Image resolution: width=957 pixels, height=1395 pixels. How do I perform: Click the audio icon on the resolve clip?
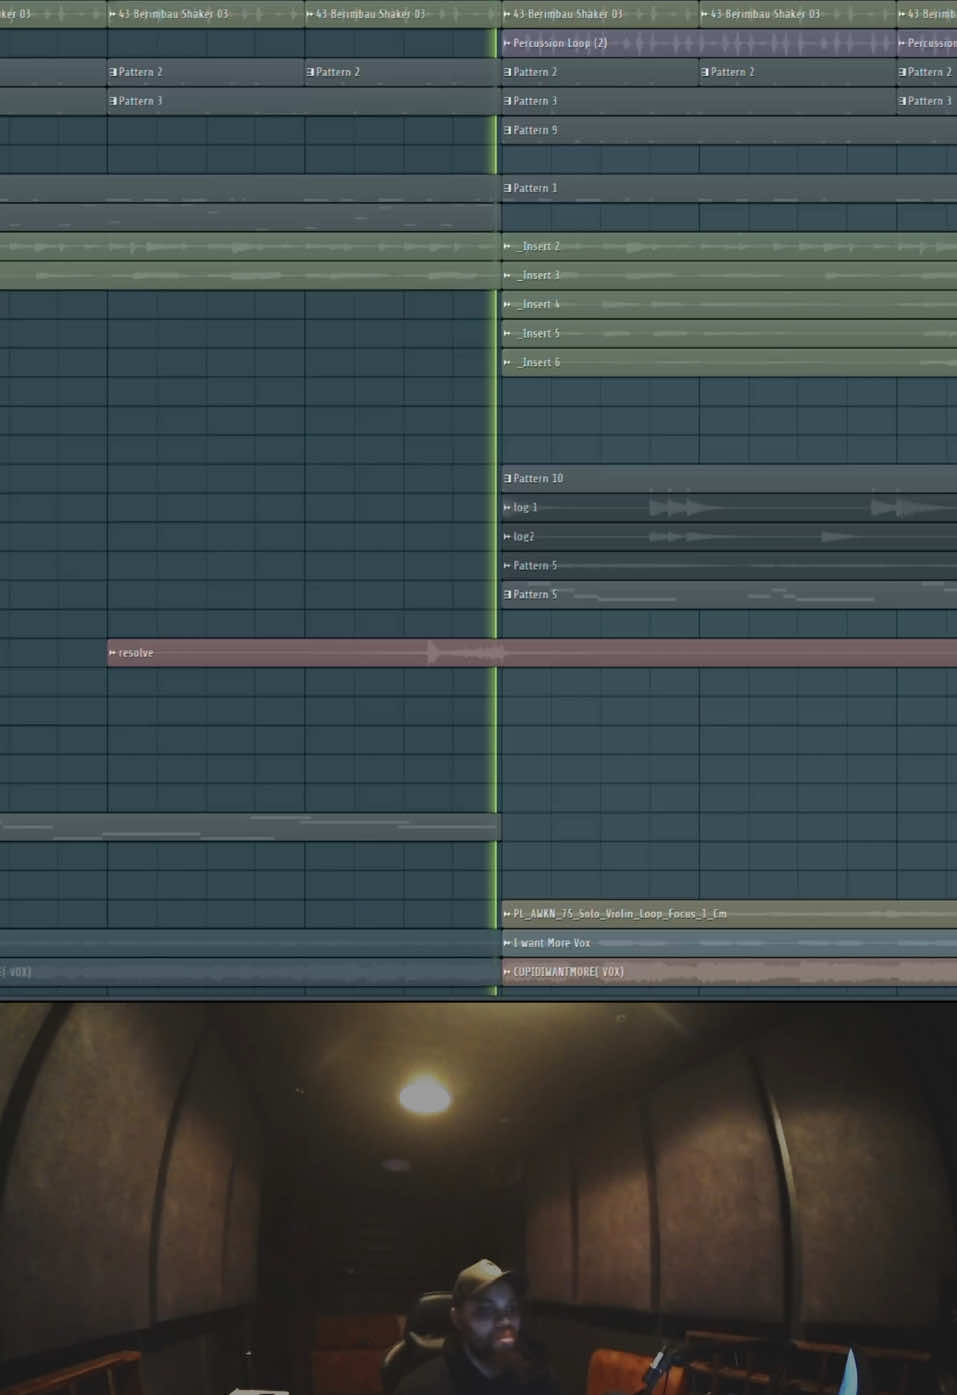pos(112,653)
